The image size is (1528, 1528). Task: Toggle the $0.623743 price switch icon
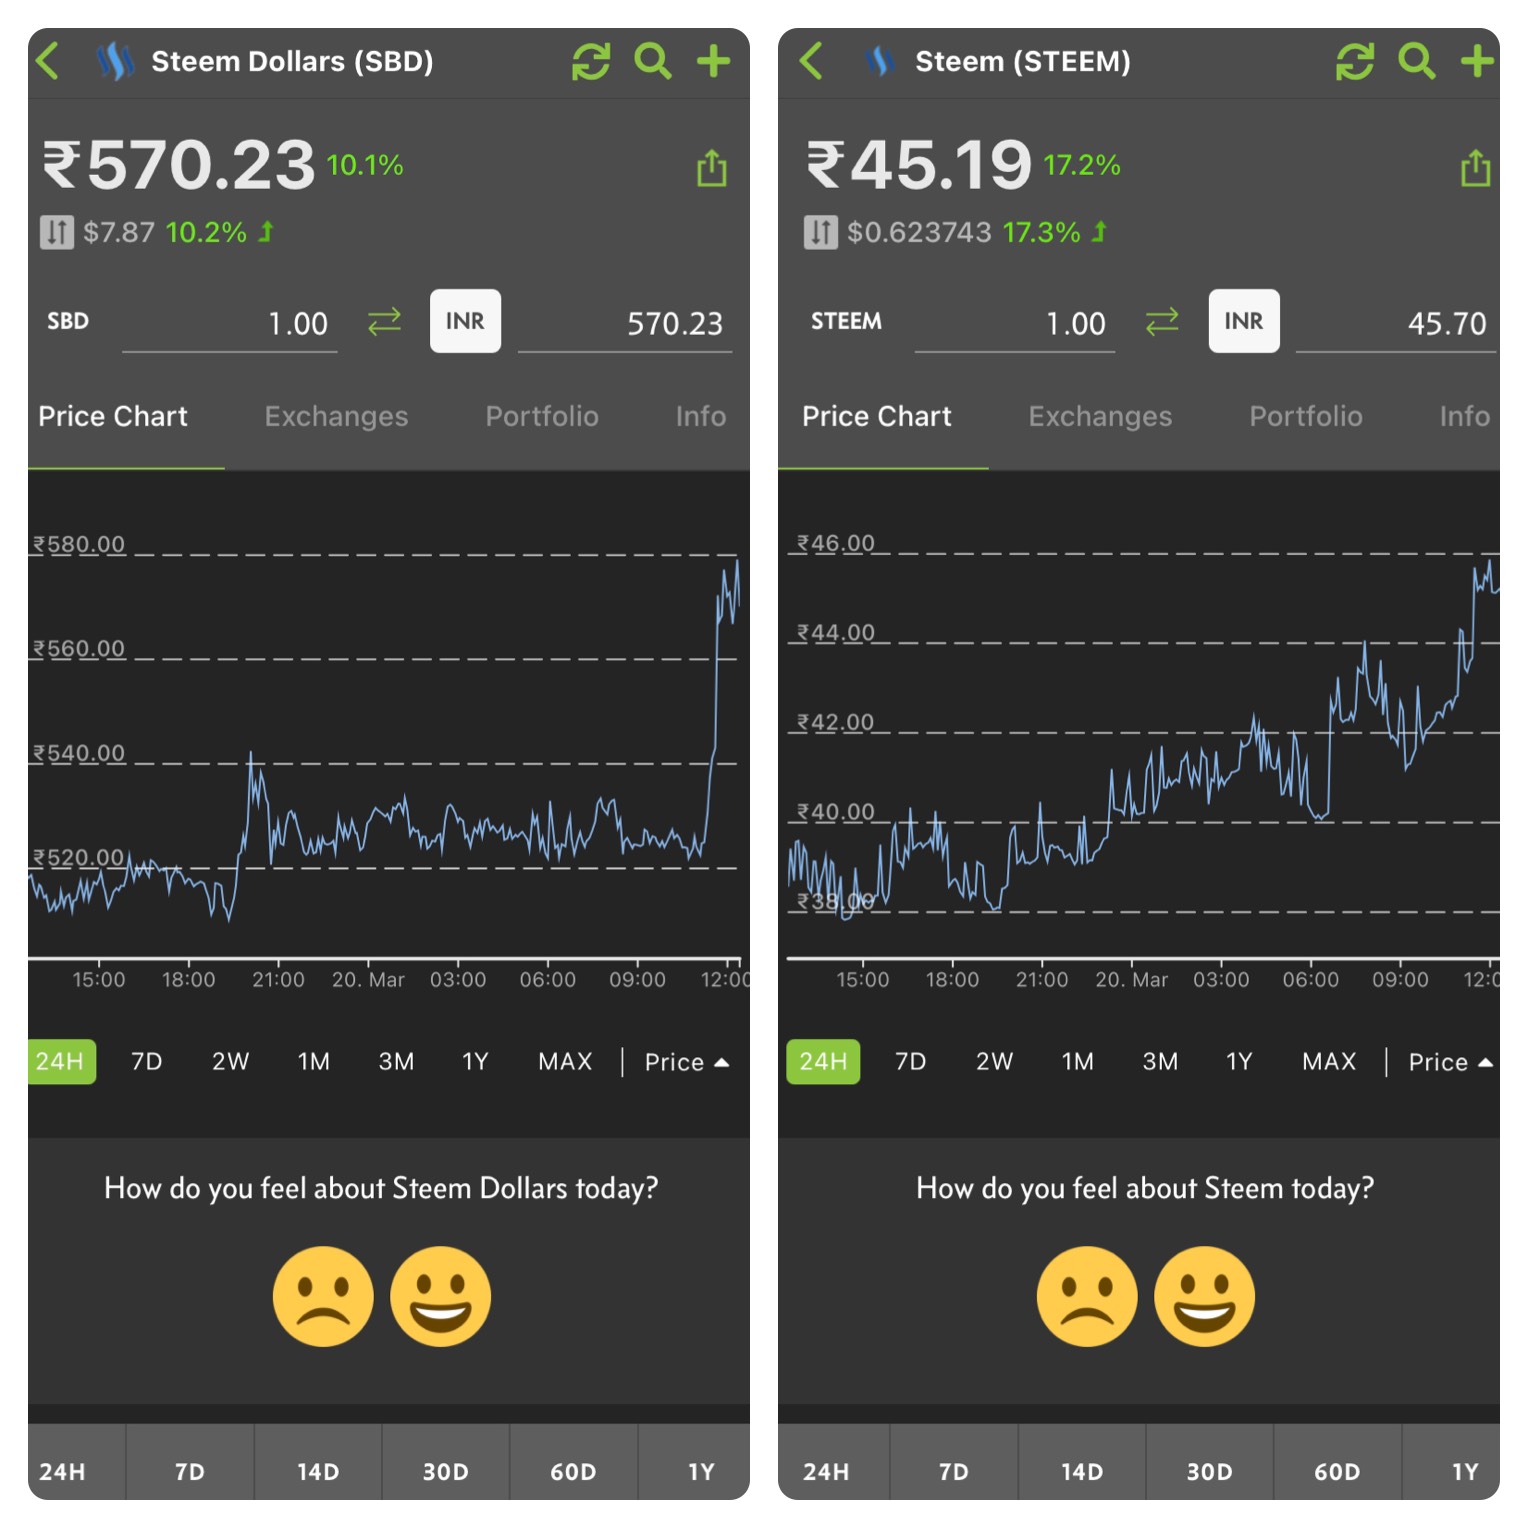coord(821,233)
